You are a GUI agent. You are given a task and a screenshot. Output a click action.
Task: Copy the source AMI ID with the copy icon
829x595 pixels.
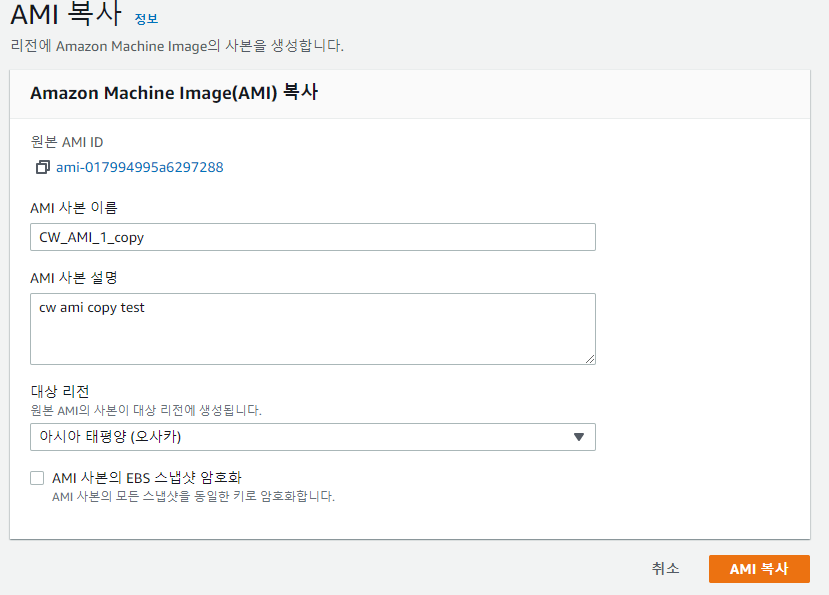[43, 167]
